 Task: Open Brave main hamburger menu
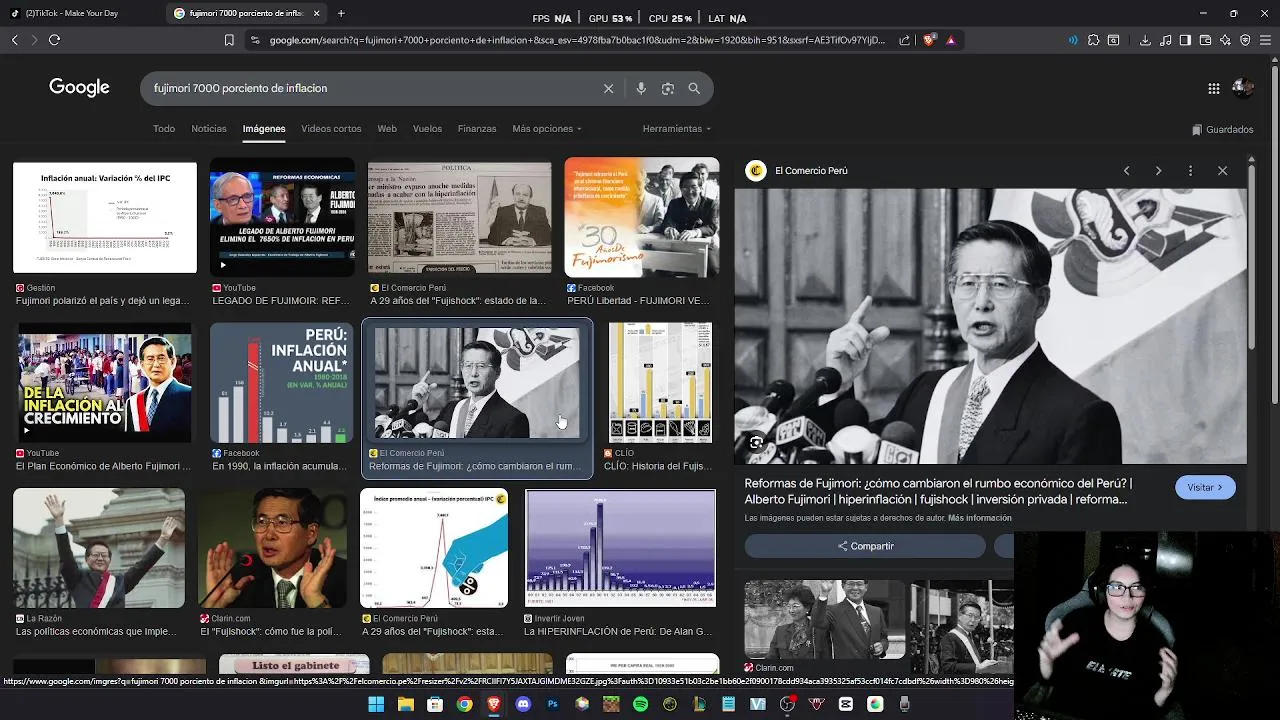(1265, 40)
